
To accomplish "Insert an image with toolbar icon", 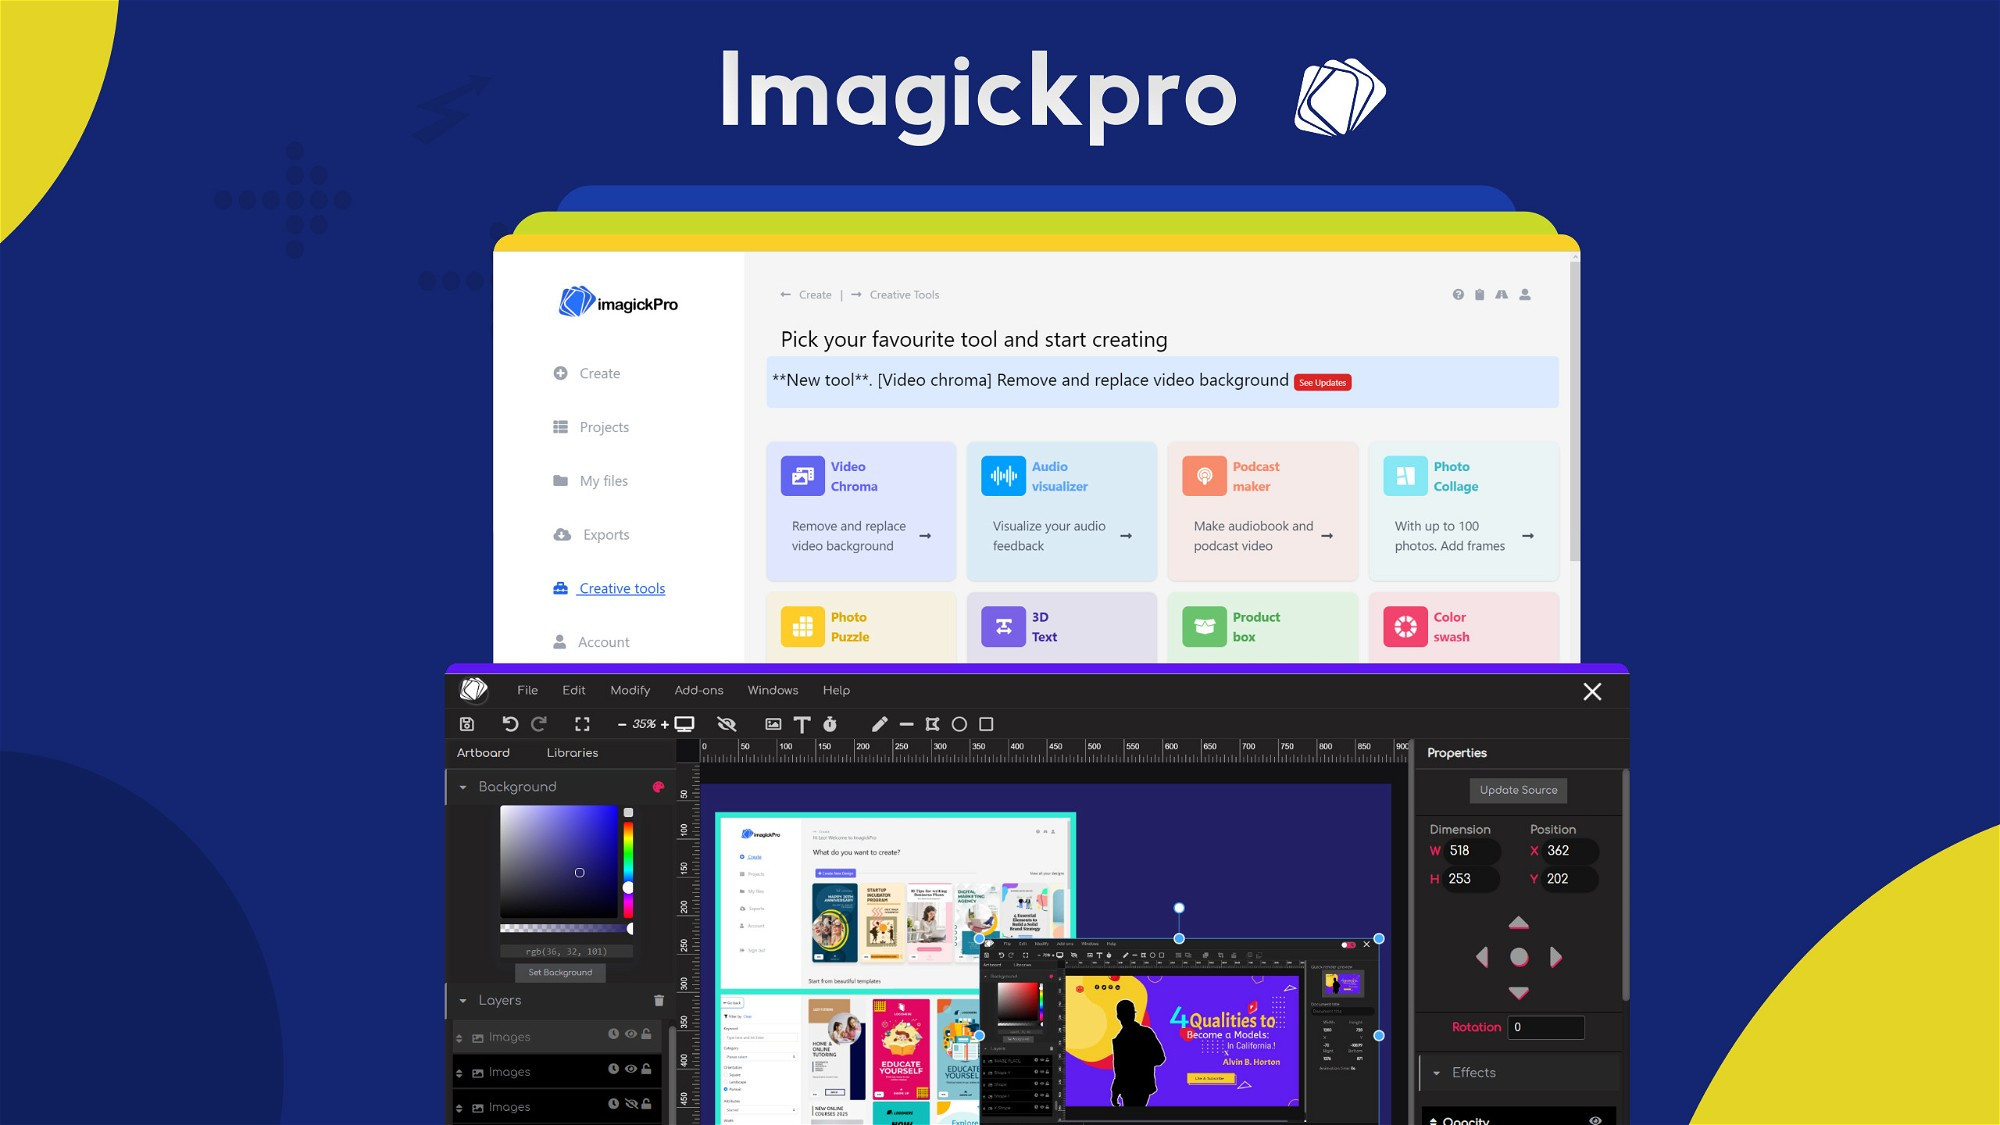I will (773, 724).
